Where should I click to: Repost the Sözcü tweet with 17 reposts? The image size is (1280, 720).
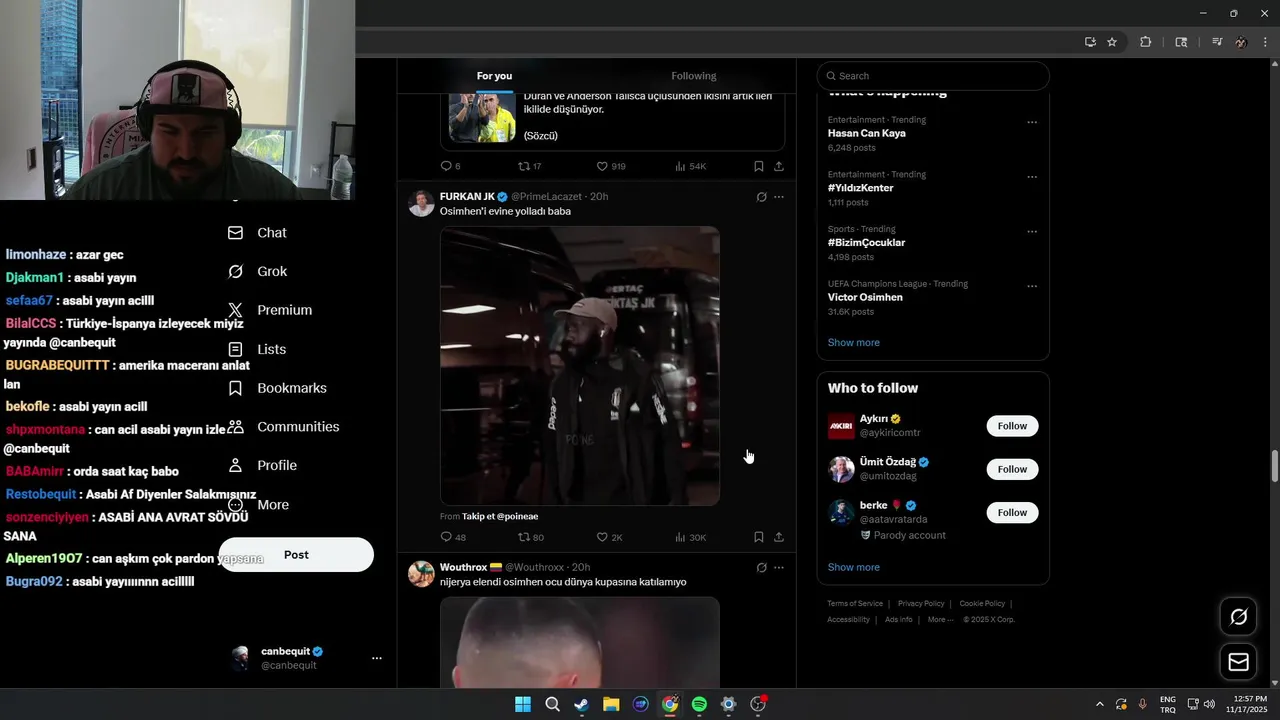coord(529,166)
